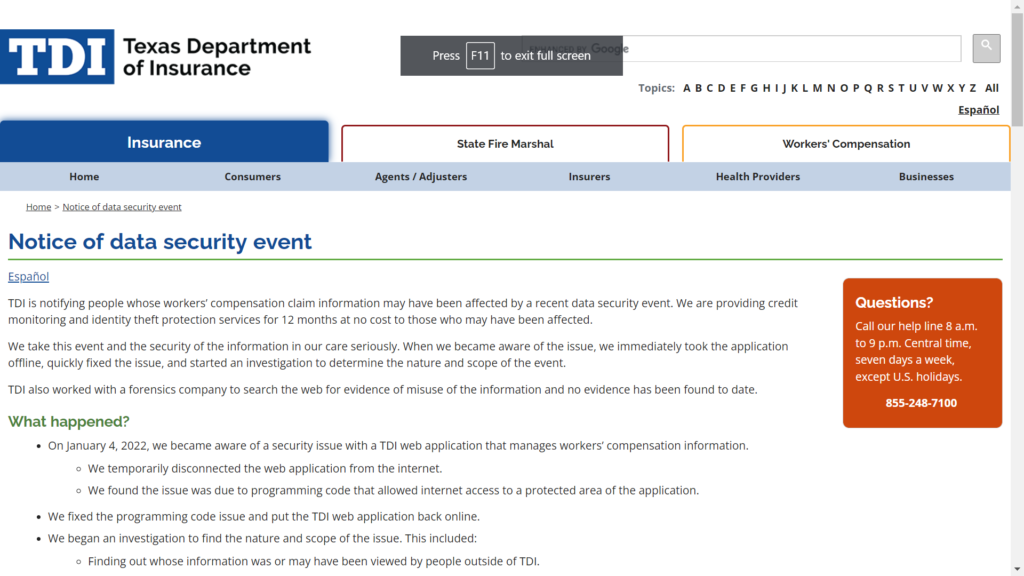Open topics letter B
Image resolution: width=1024 pixels, height=576 pixels.
point(698,88)
